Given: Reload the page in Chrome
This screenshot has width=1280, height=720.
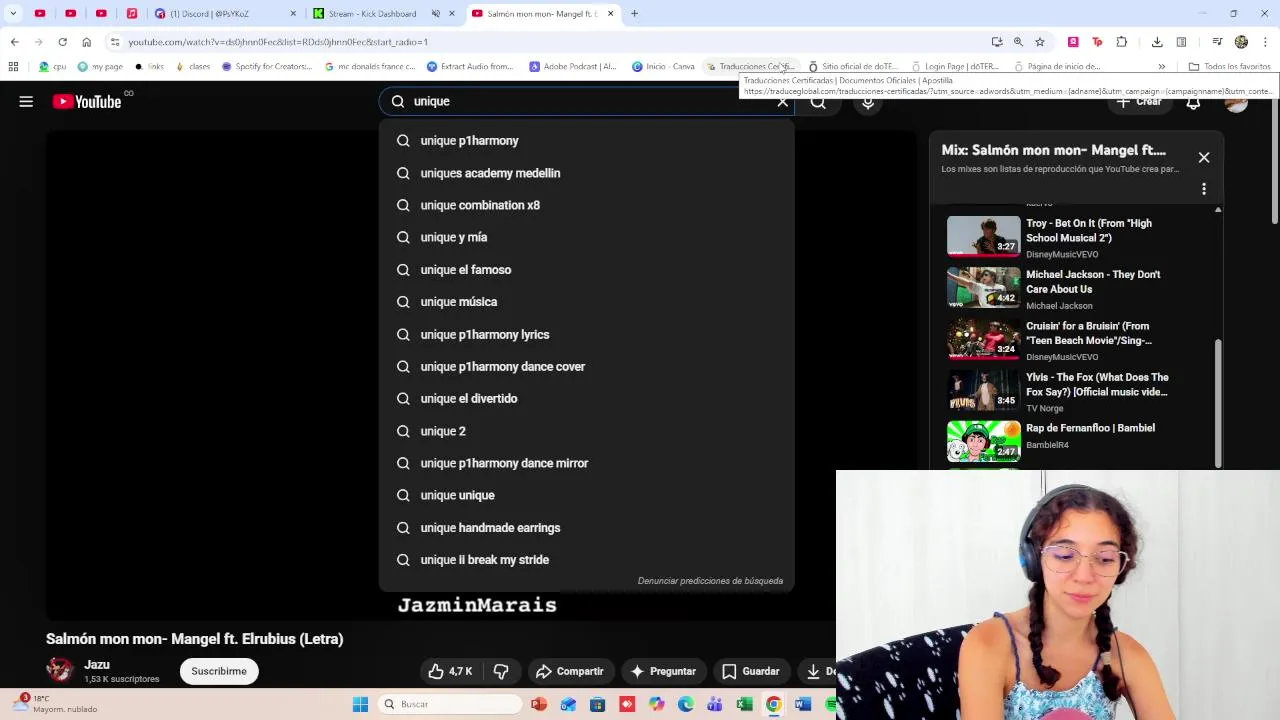Looking at the screenshot, I should (62, 42).
